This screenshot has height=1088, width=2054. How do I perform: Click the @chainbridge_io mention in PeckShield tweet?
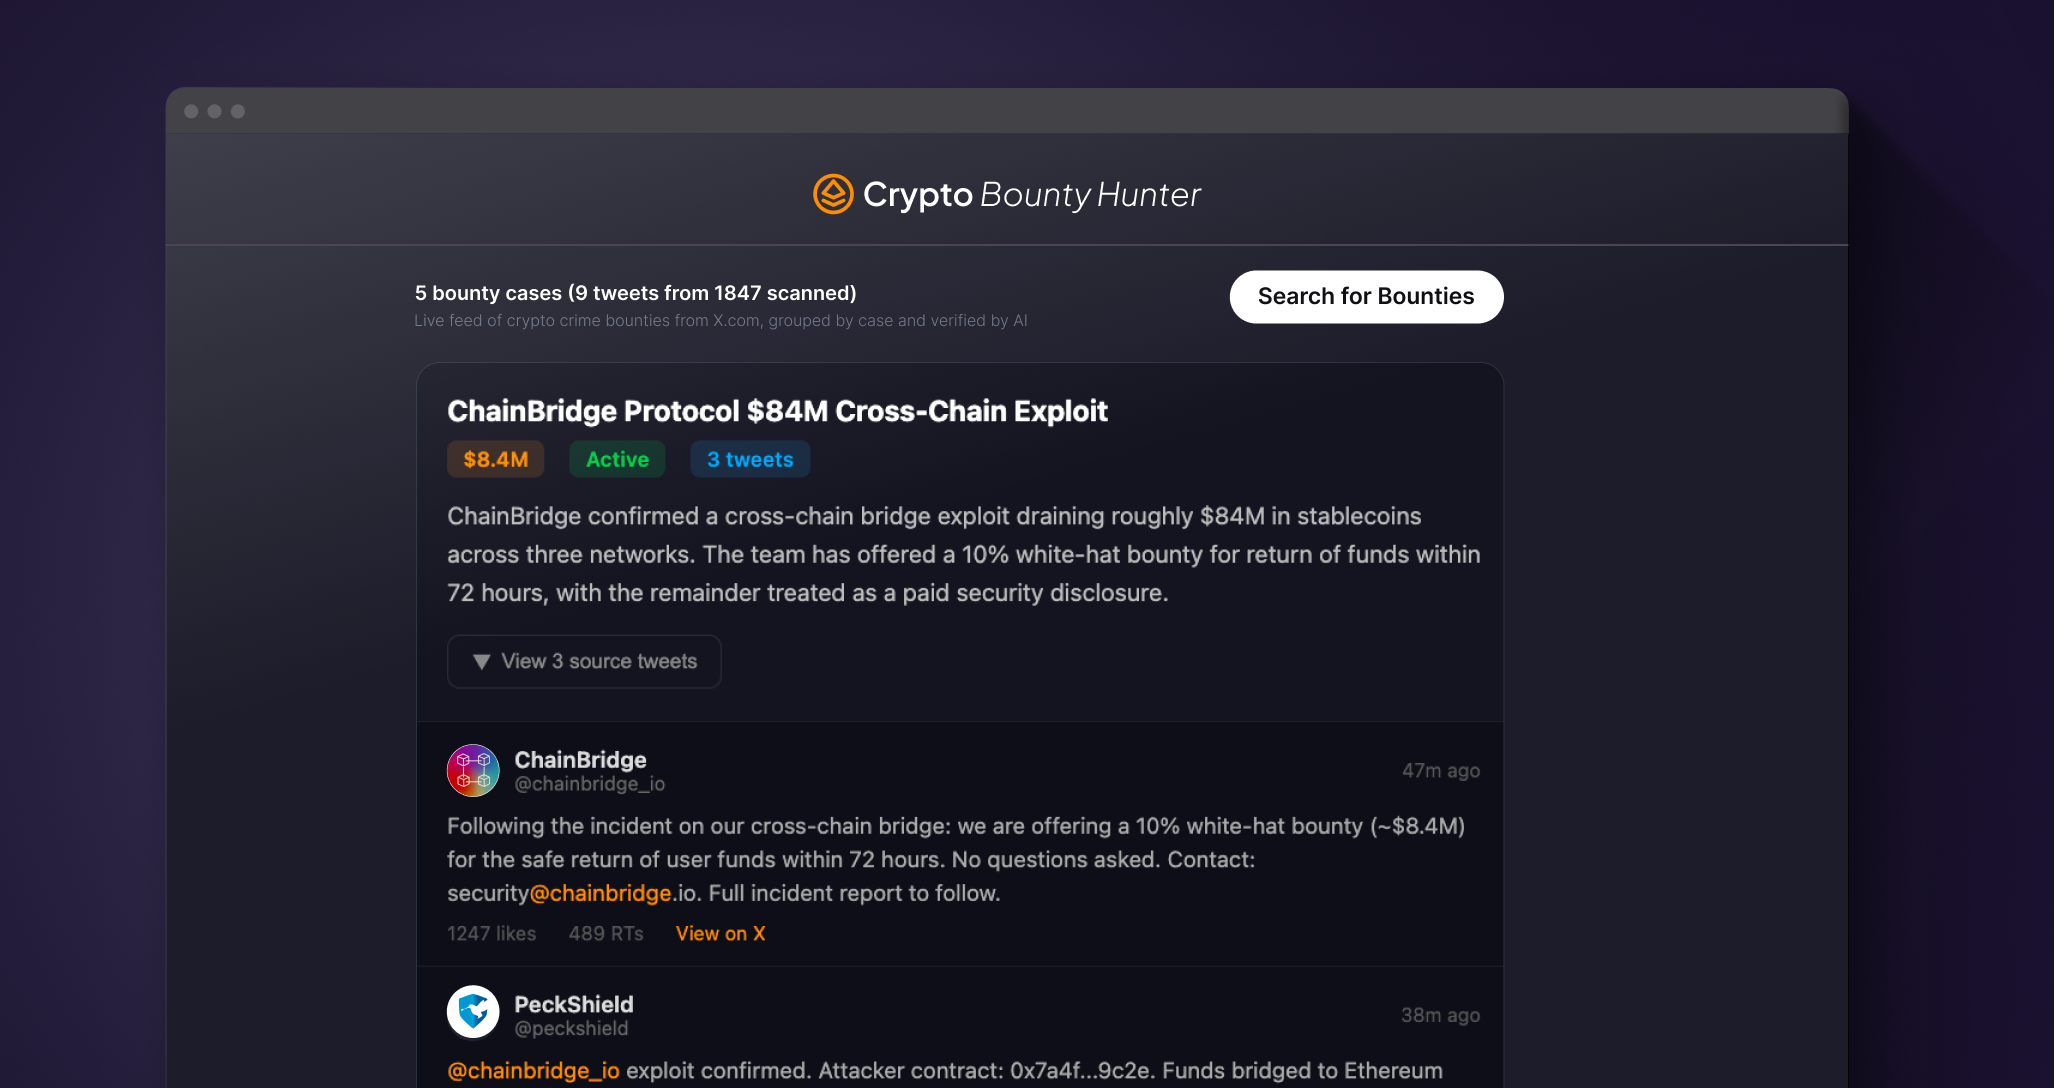(x=533, y=1071)
